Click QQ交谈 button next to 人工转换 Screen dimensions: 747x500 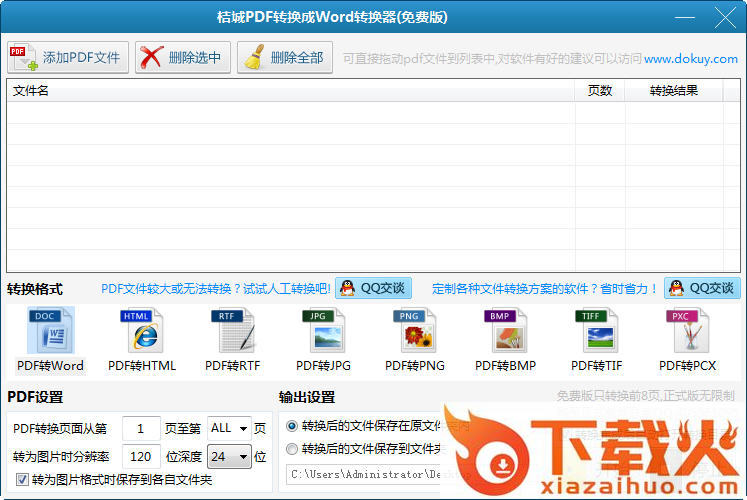pos(374,288)
